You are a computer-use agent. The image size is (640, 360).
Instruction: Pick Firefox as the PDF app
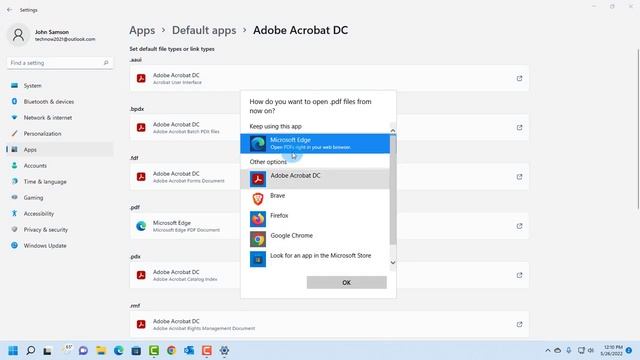point(315,219)
